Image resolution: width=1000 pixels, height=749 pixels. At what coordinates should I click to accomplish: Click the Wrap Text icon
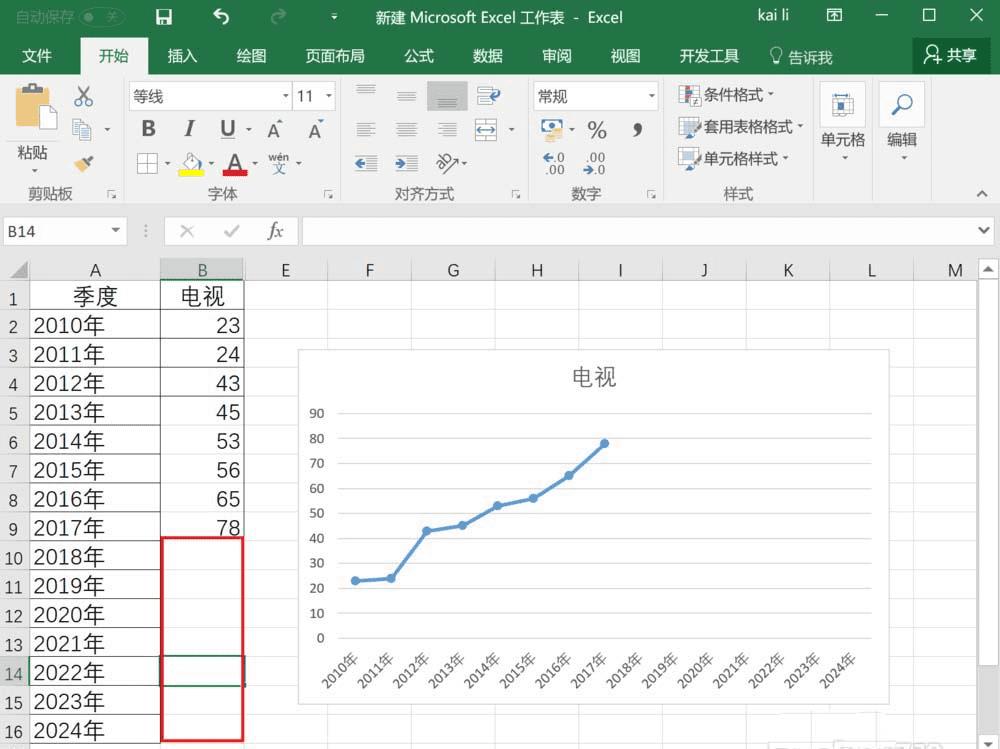point(488,96)
